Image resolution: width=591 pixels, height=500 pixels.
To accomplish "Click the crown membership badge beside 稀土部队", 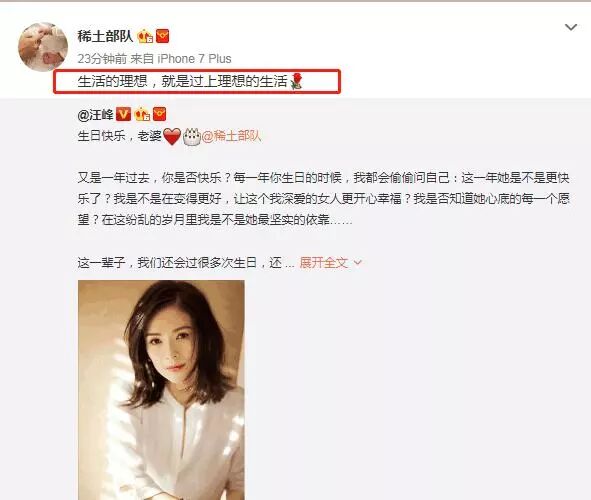I will (145, 36).
